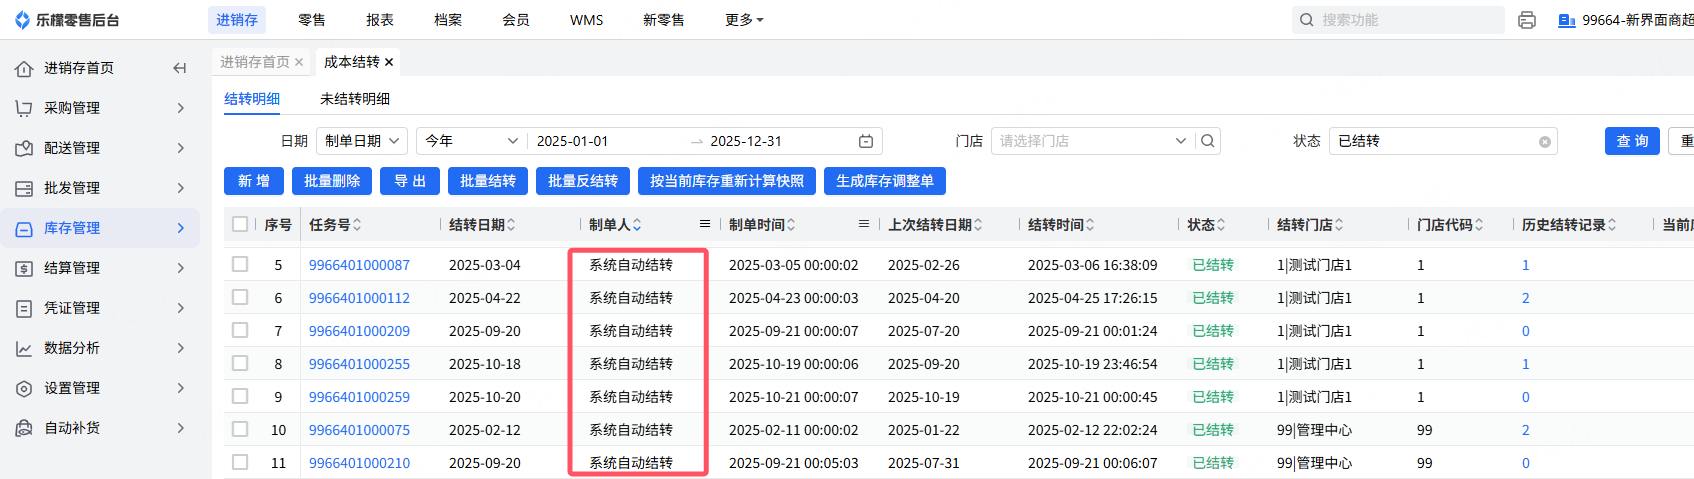The image size is (1694, 479).
Task: Click the 库存管理 sidebar icon
Action: pyautogui.click(x=24, y=228)
